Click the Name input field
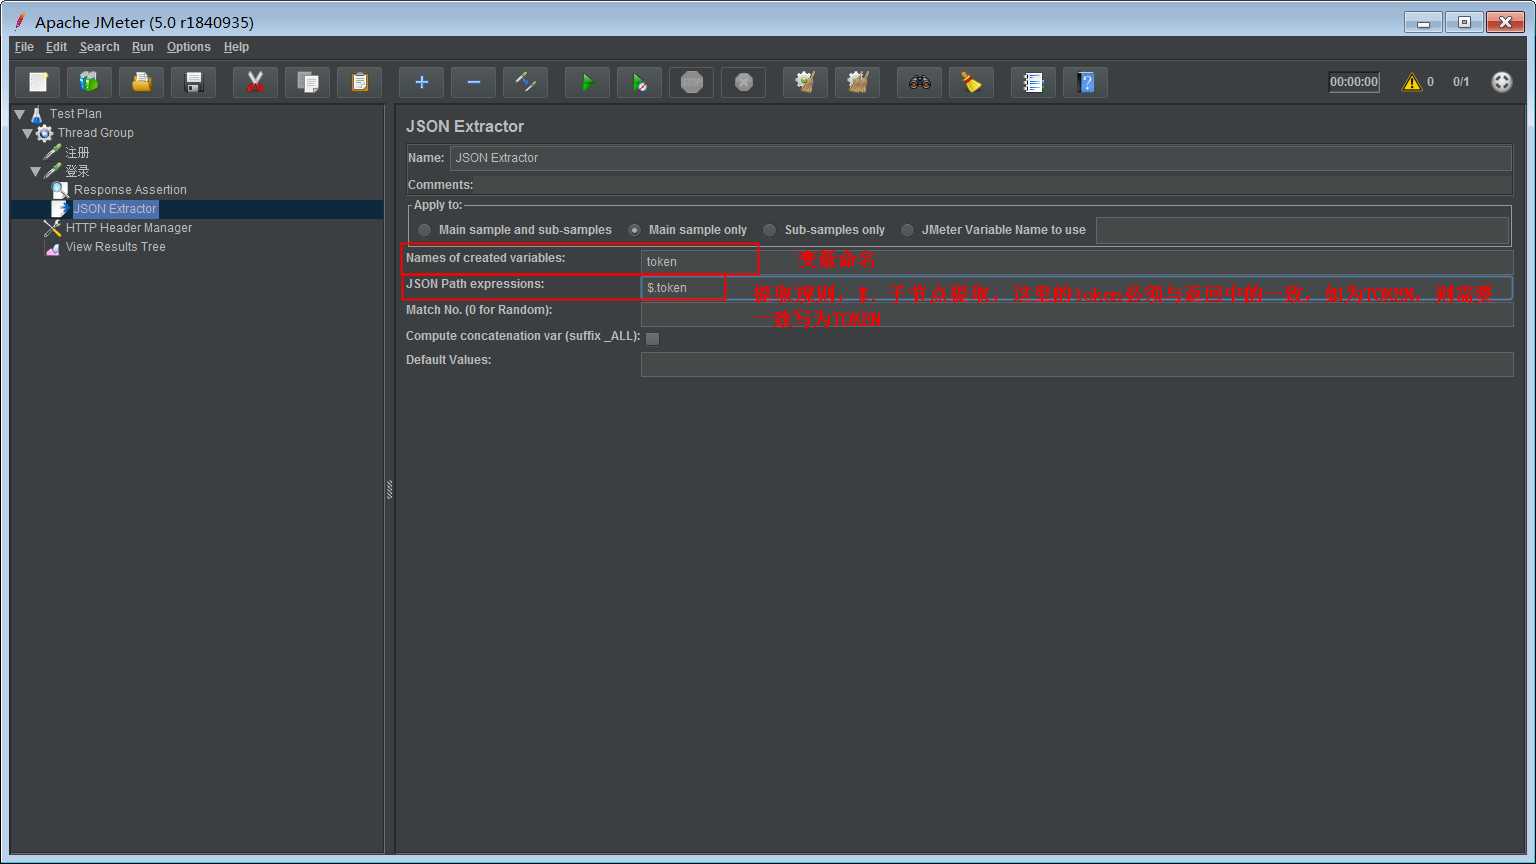 [x=980, y=158]
